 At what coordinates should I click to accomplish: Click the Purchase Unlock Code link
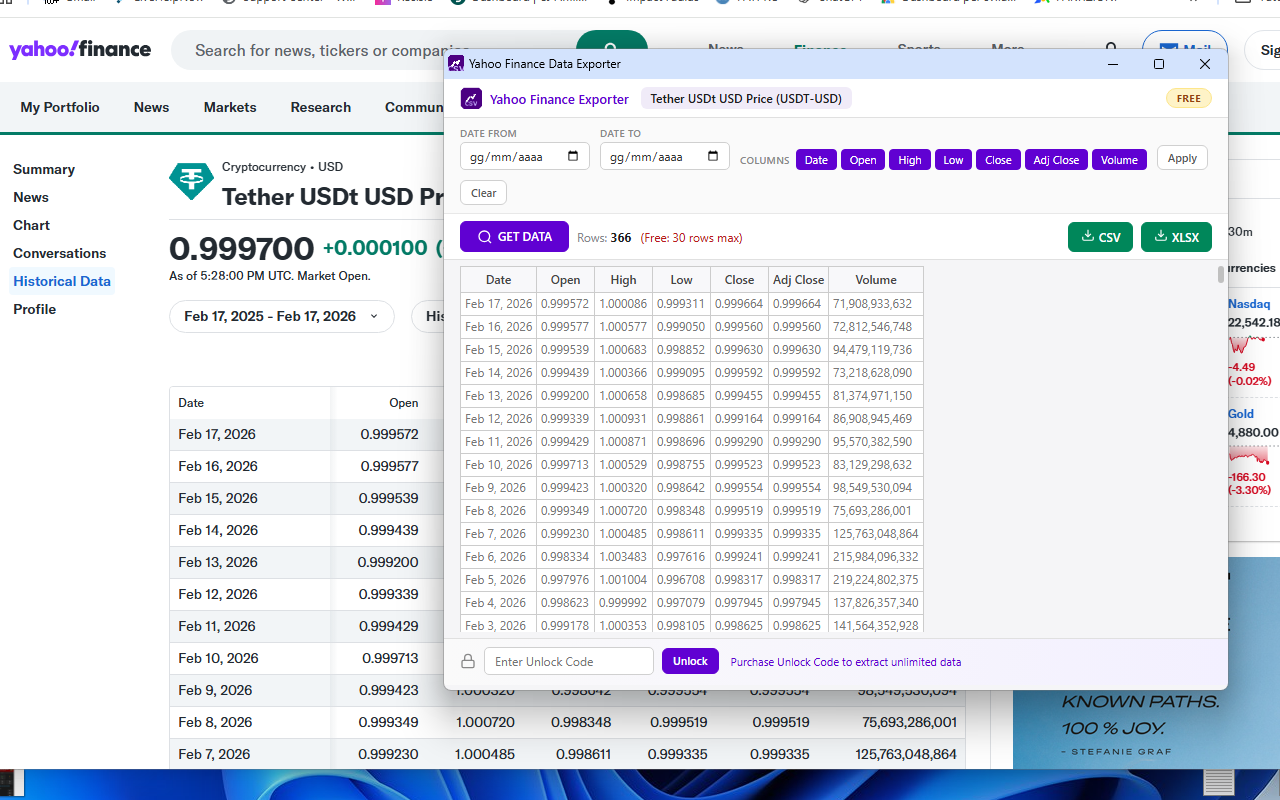(x=845, y=662)
